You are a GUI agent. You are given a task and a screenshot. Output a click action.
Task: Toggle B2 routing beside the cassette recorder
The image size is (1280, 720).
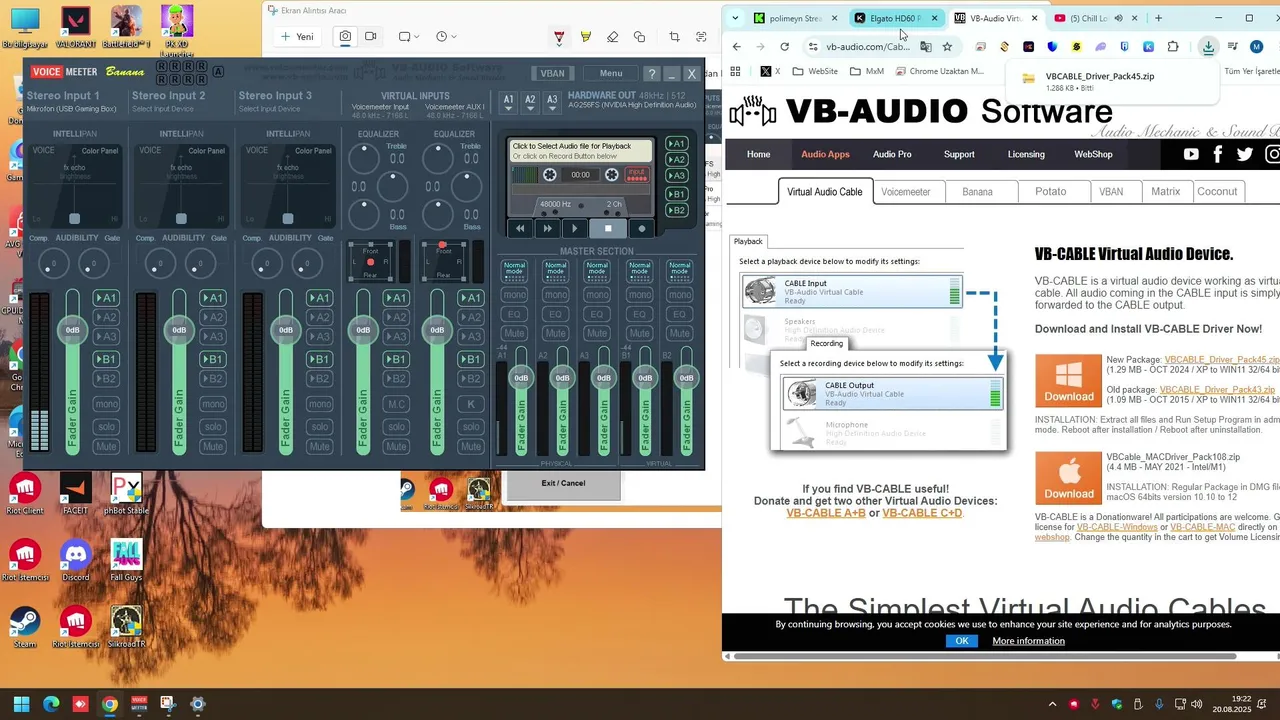click(677, 210)
